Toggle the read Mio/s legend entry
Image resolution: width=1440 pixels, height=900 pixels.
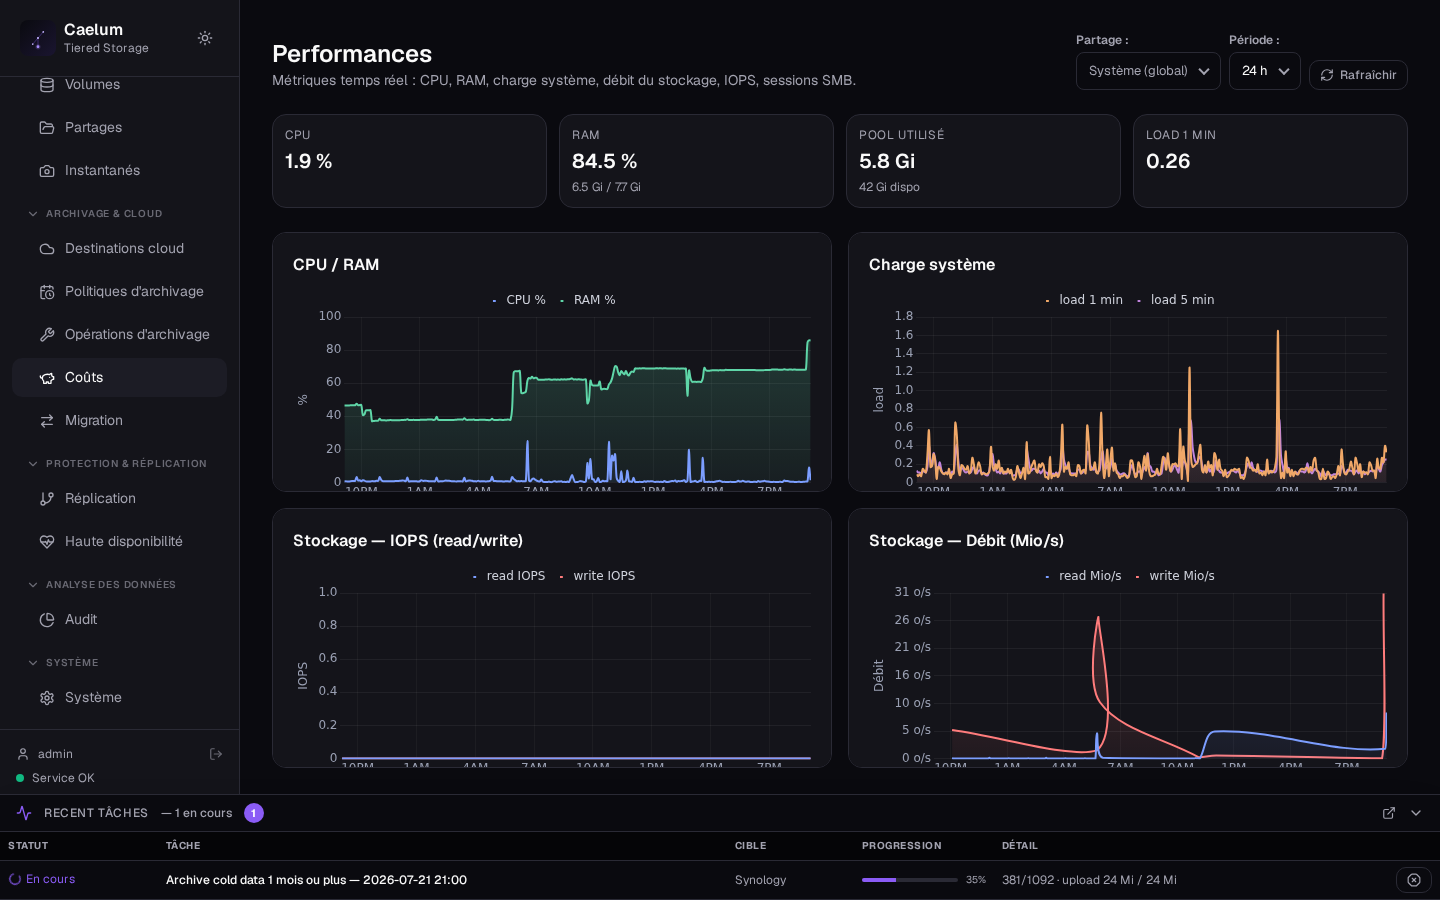coord(1083,576)
